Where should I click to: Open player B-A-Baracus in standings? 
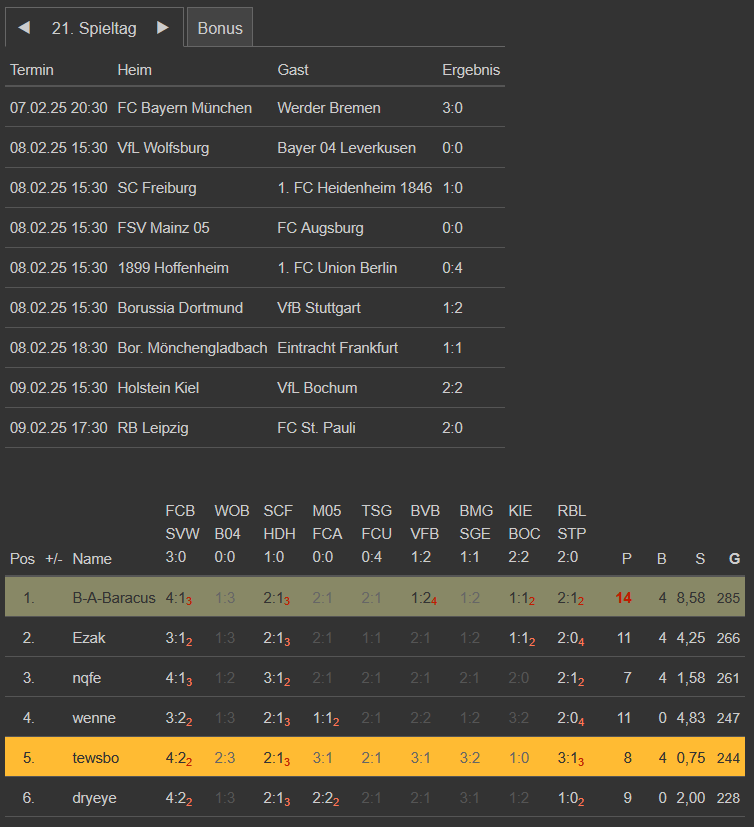pyautogui.click(x=114, y=598)
